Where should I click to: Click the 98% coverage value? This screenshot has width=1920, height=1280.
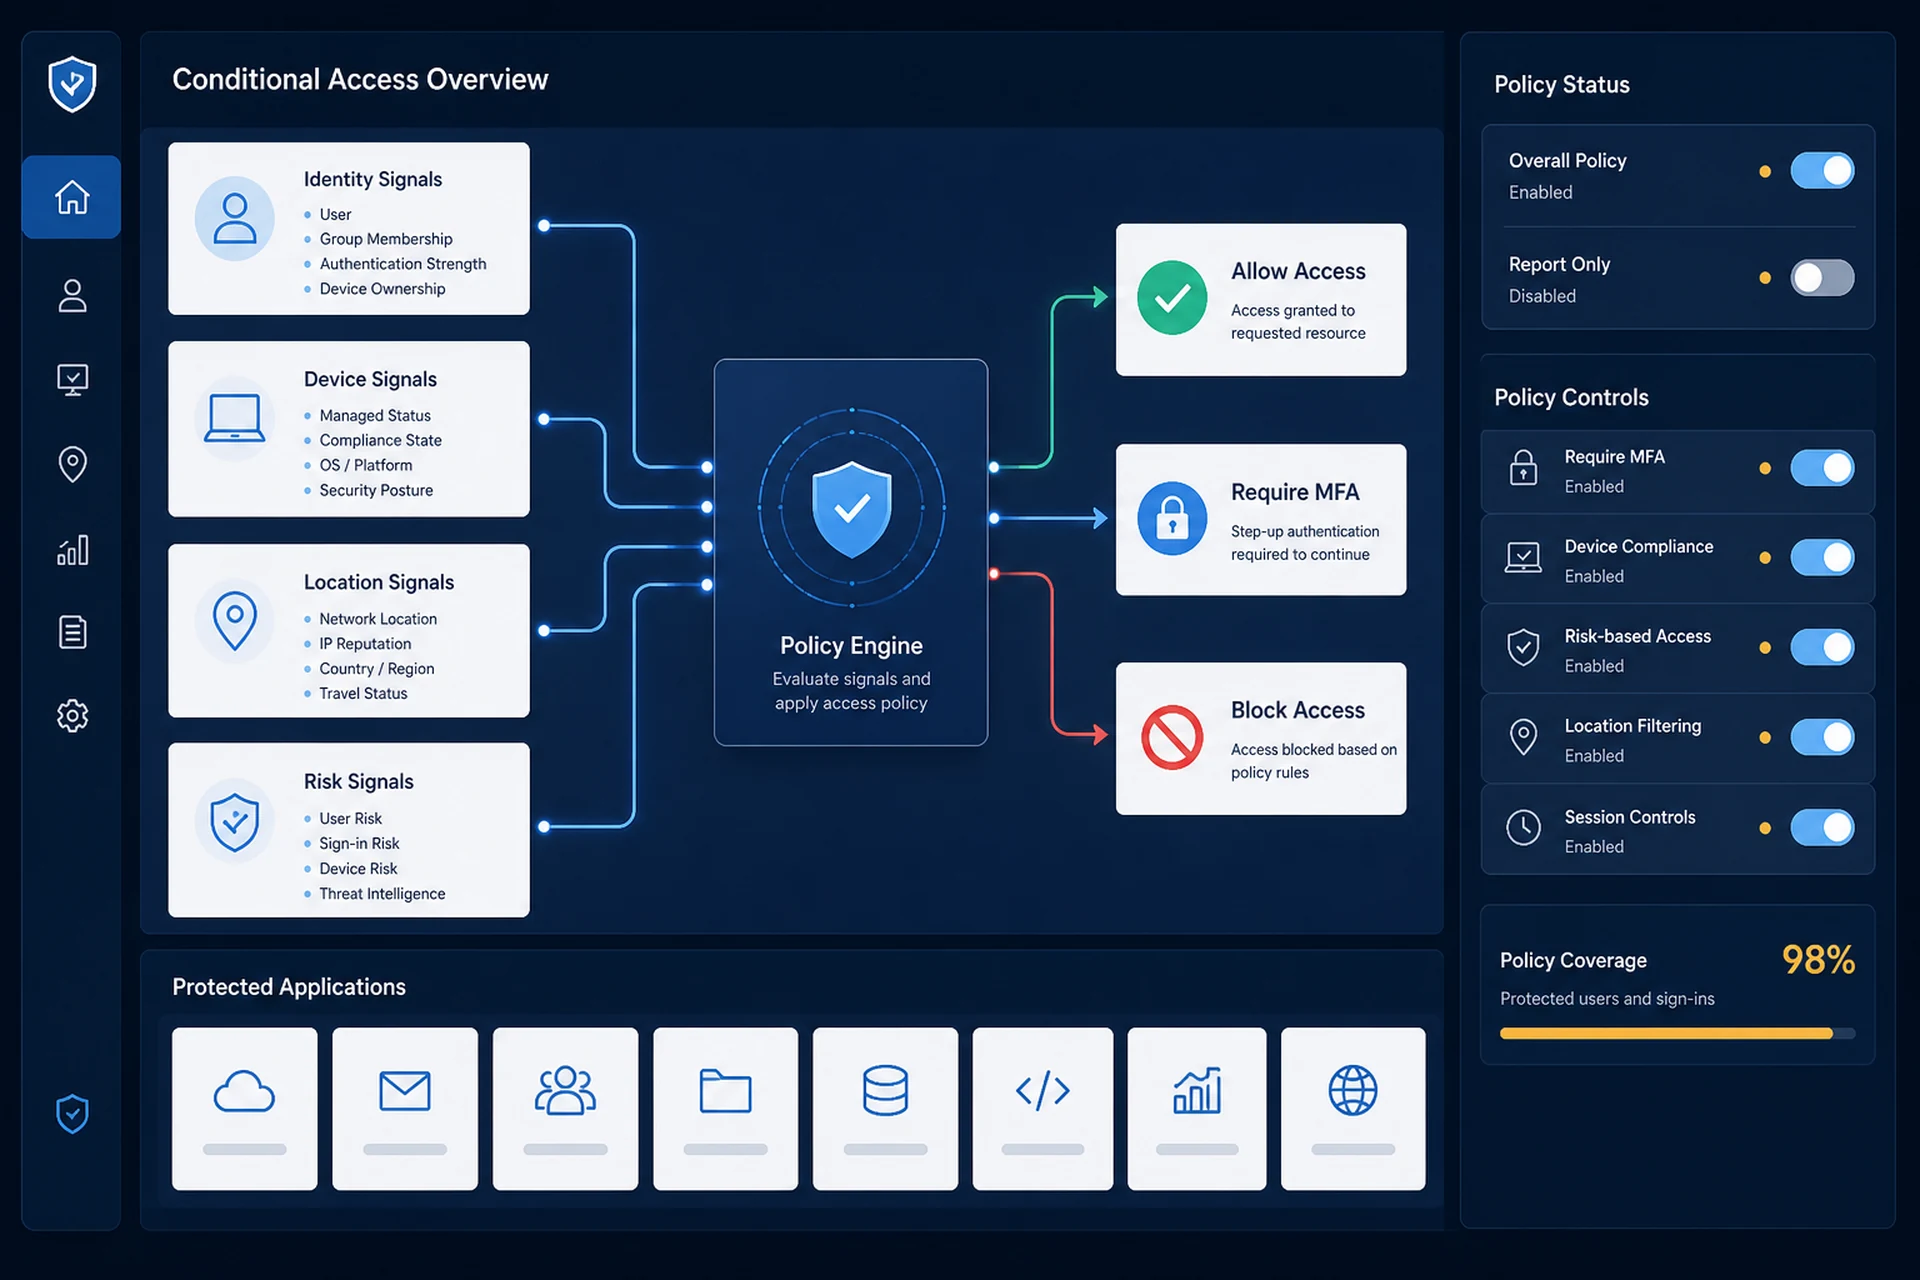tap(1818, 960)
